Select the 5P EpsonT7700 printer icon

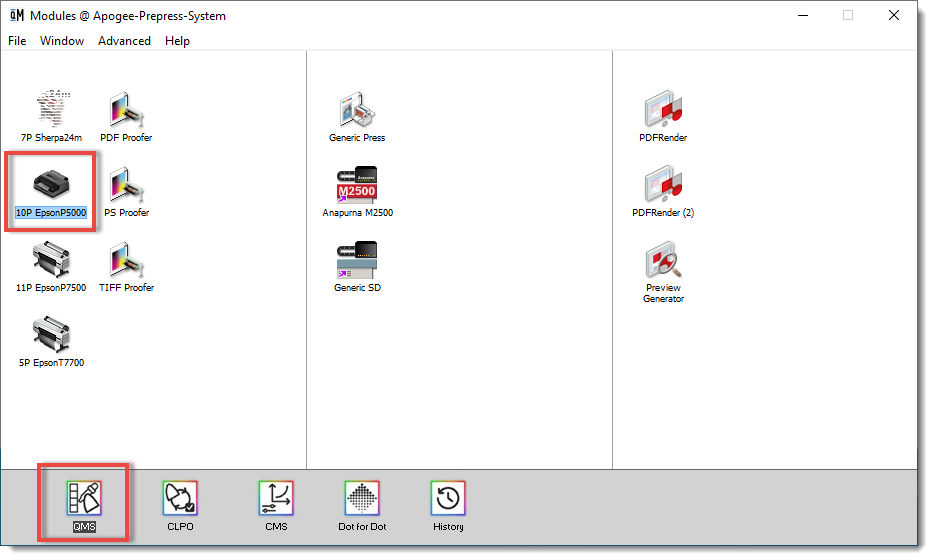coord(51,335)
